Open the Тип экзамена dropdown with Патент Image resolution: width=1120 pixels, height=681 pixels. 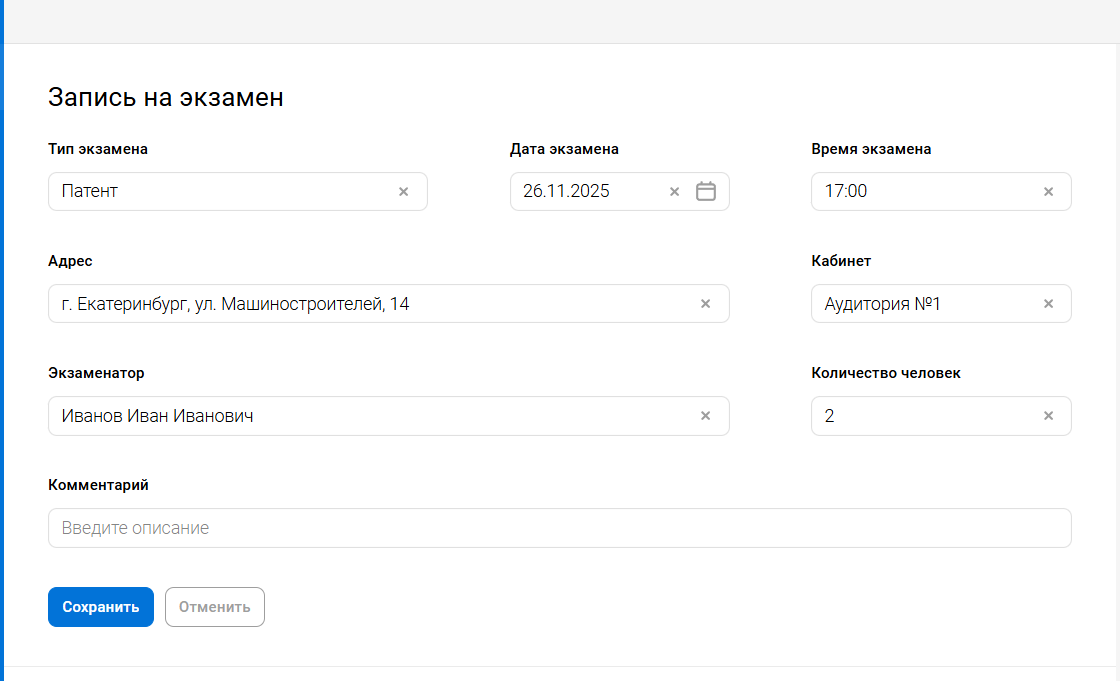click(x=220, y=192)
